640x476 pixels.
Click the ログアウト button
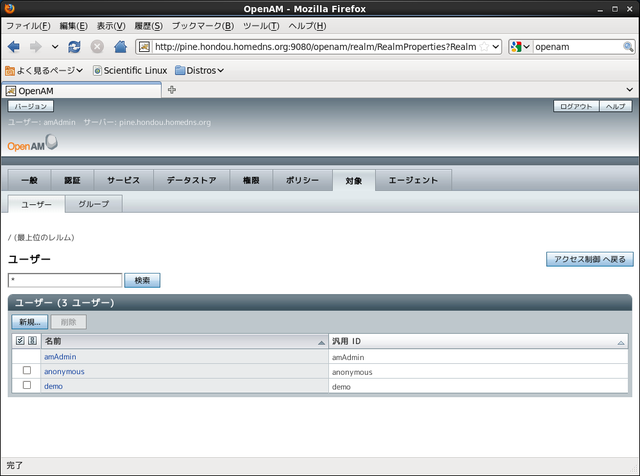pos(576,106)
